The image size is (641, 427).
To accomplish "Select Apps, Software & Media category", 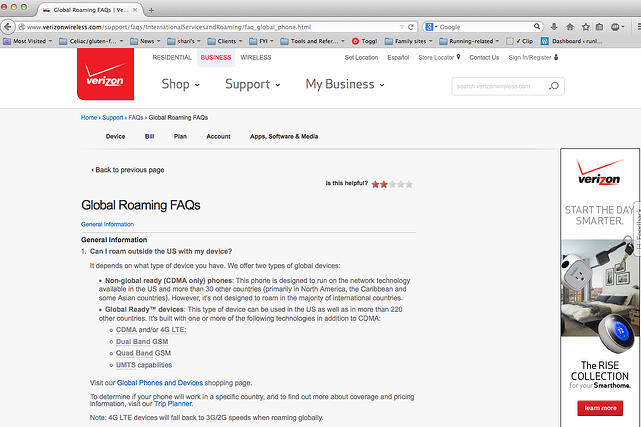I will pyautogui.click(x=284, y=136).
